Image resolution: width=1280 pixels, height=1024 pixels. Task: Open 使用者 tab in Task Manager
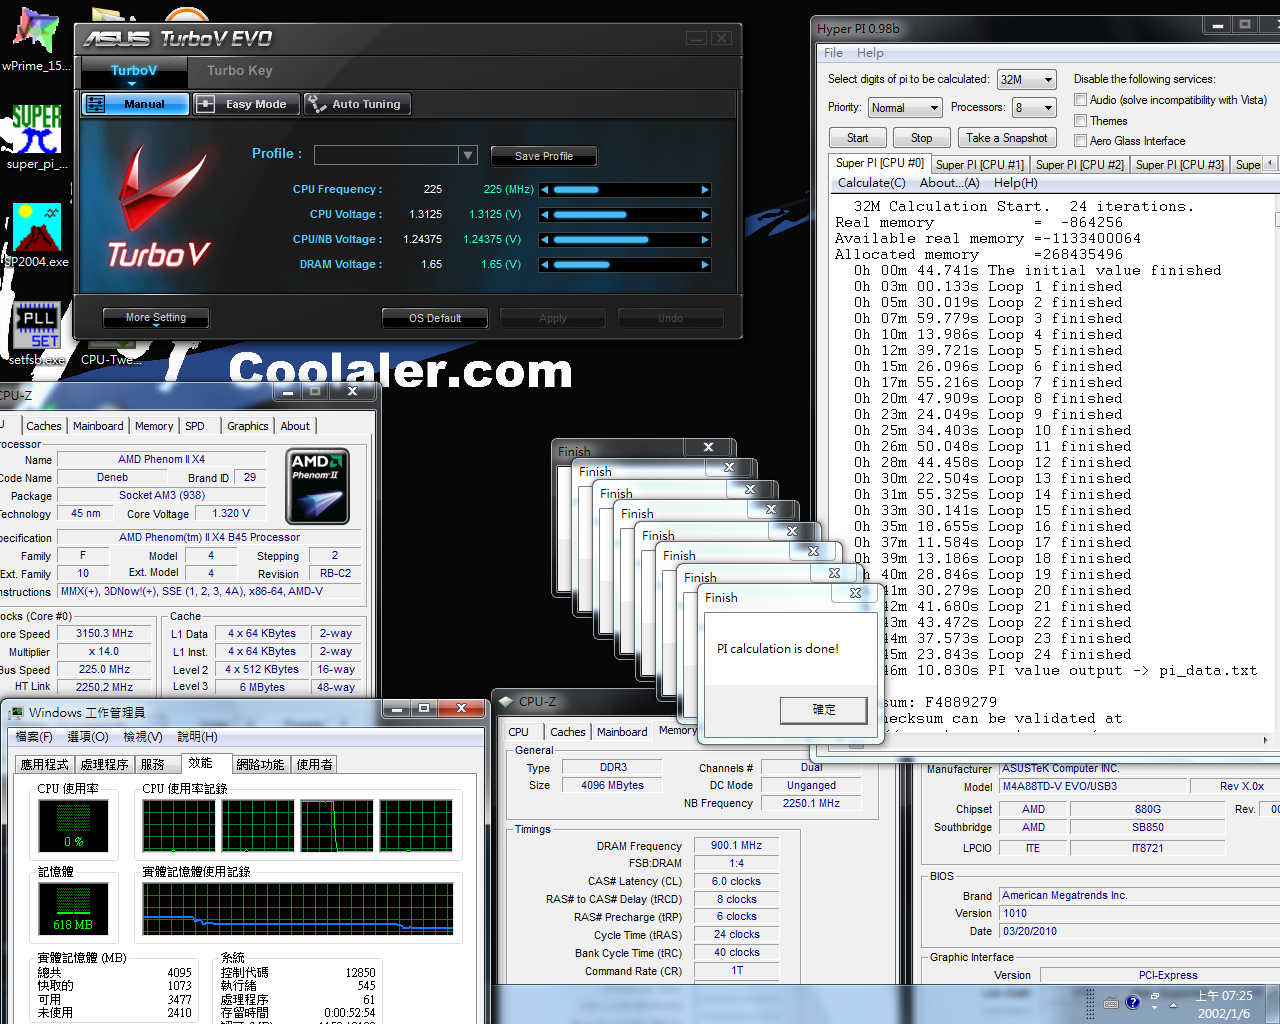[x=315, y=764]
